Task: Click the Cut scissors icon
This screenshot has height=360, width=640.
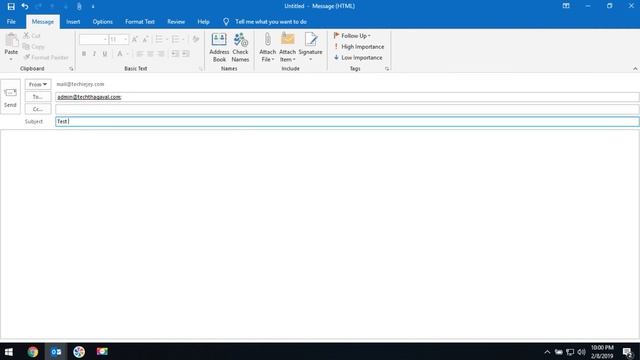Action: [27, 36]
